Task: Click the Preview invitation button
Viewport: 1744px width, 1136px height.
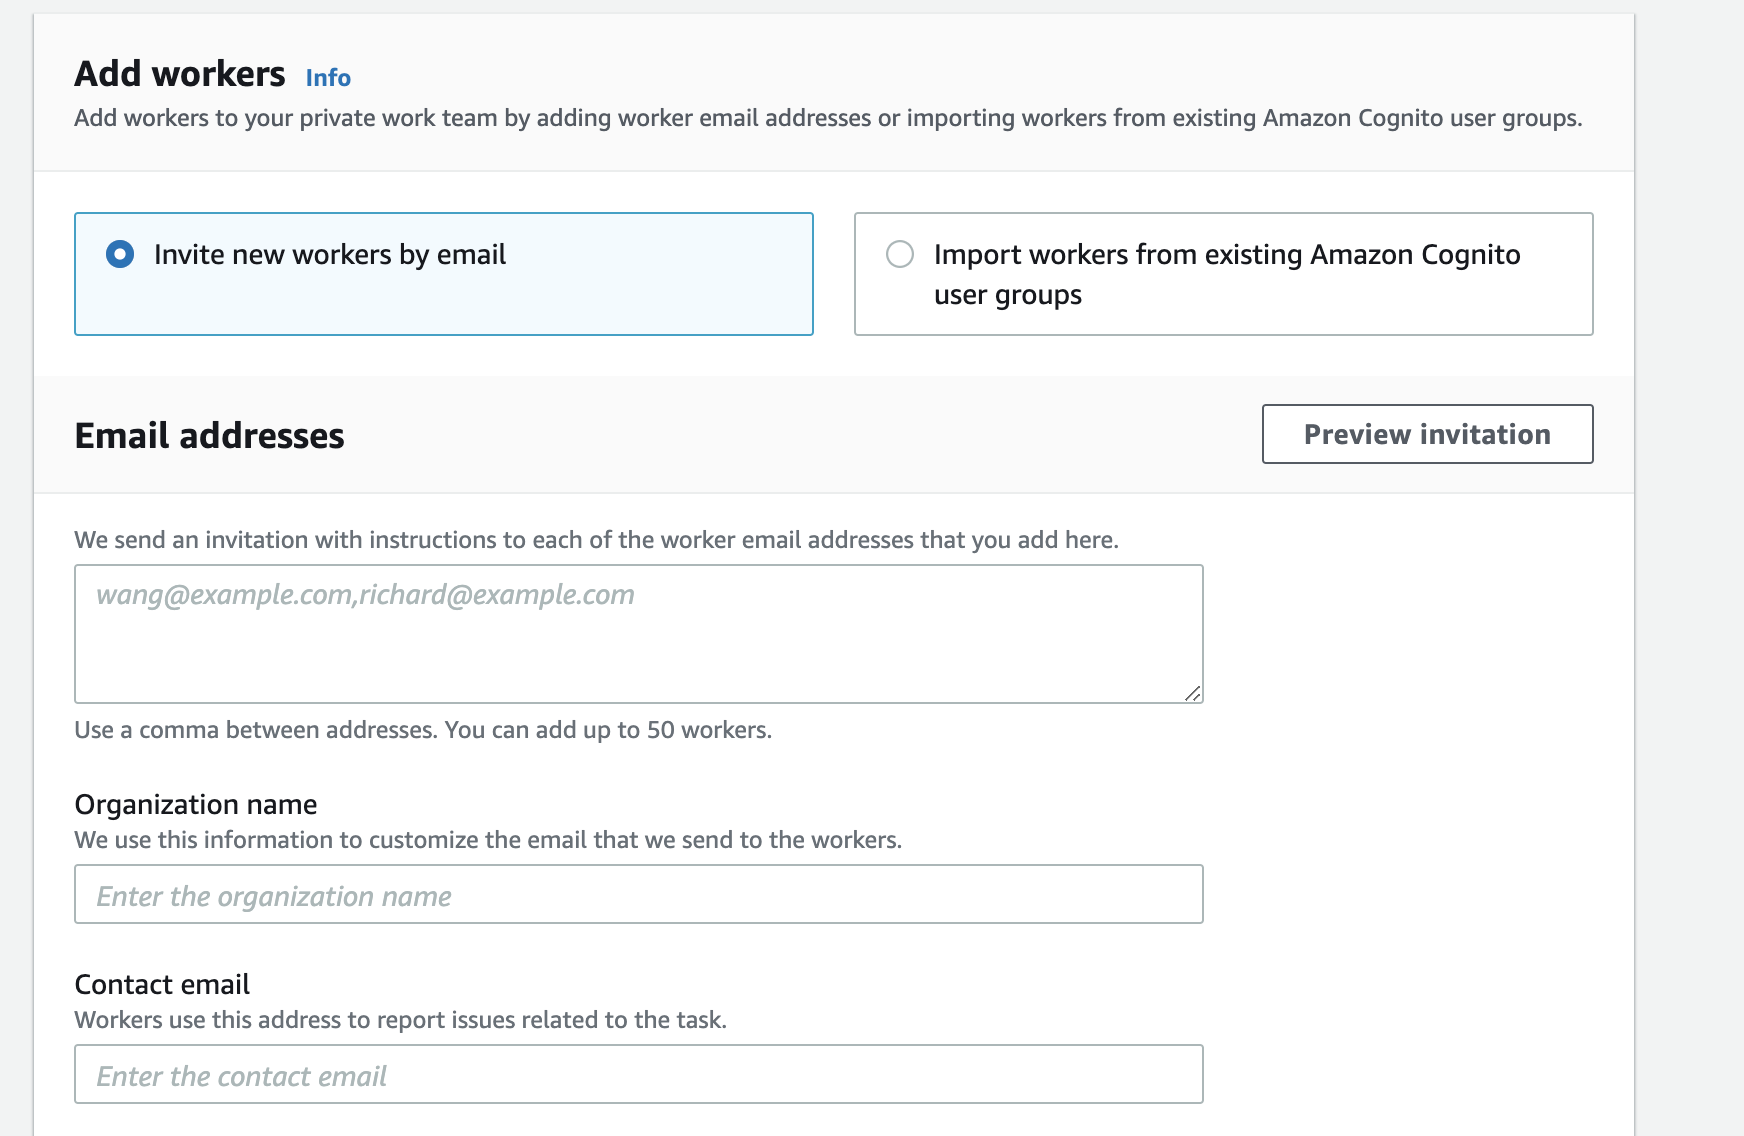Action: point(1427,434)
